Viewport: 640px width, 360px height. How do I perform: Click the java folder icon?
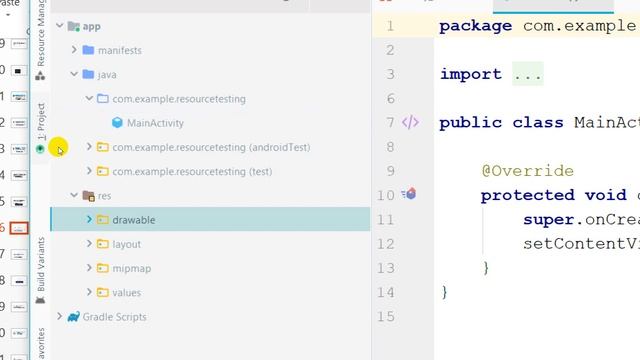pos(88,74)
